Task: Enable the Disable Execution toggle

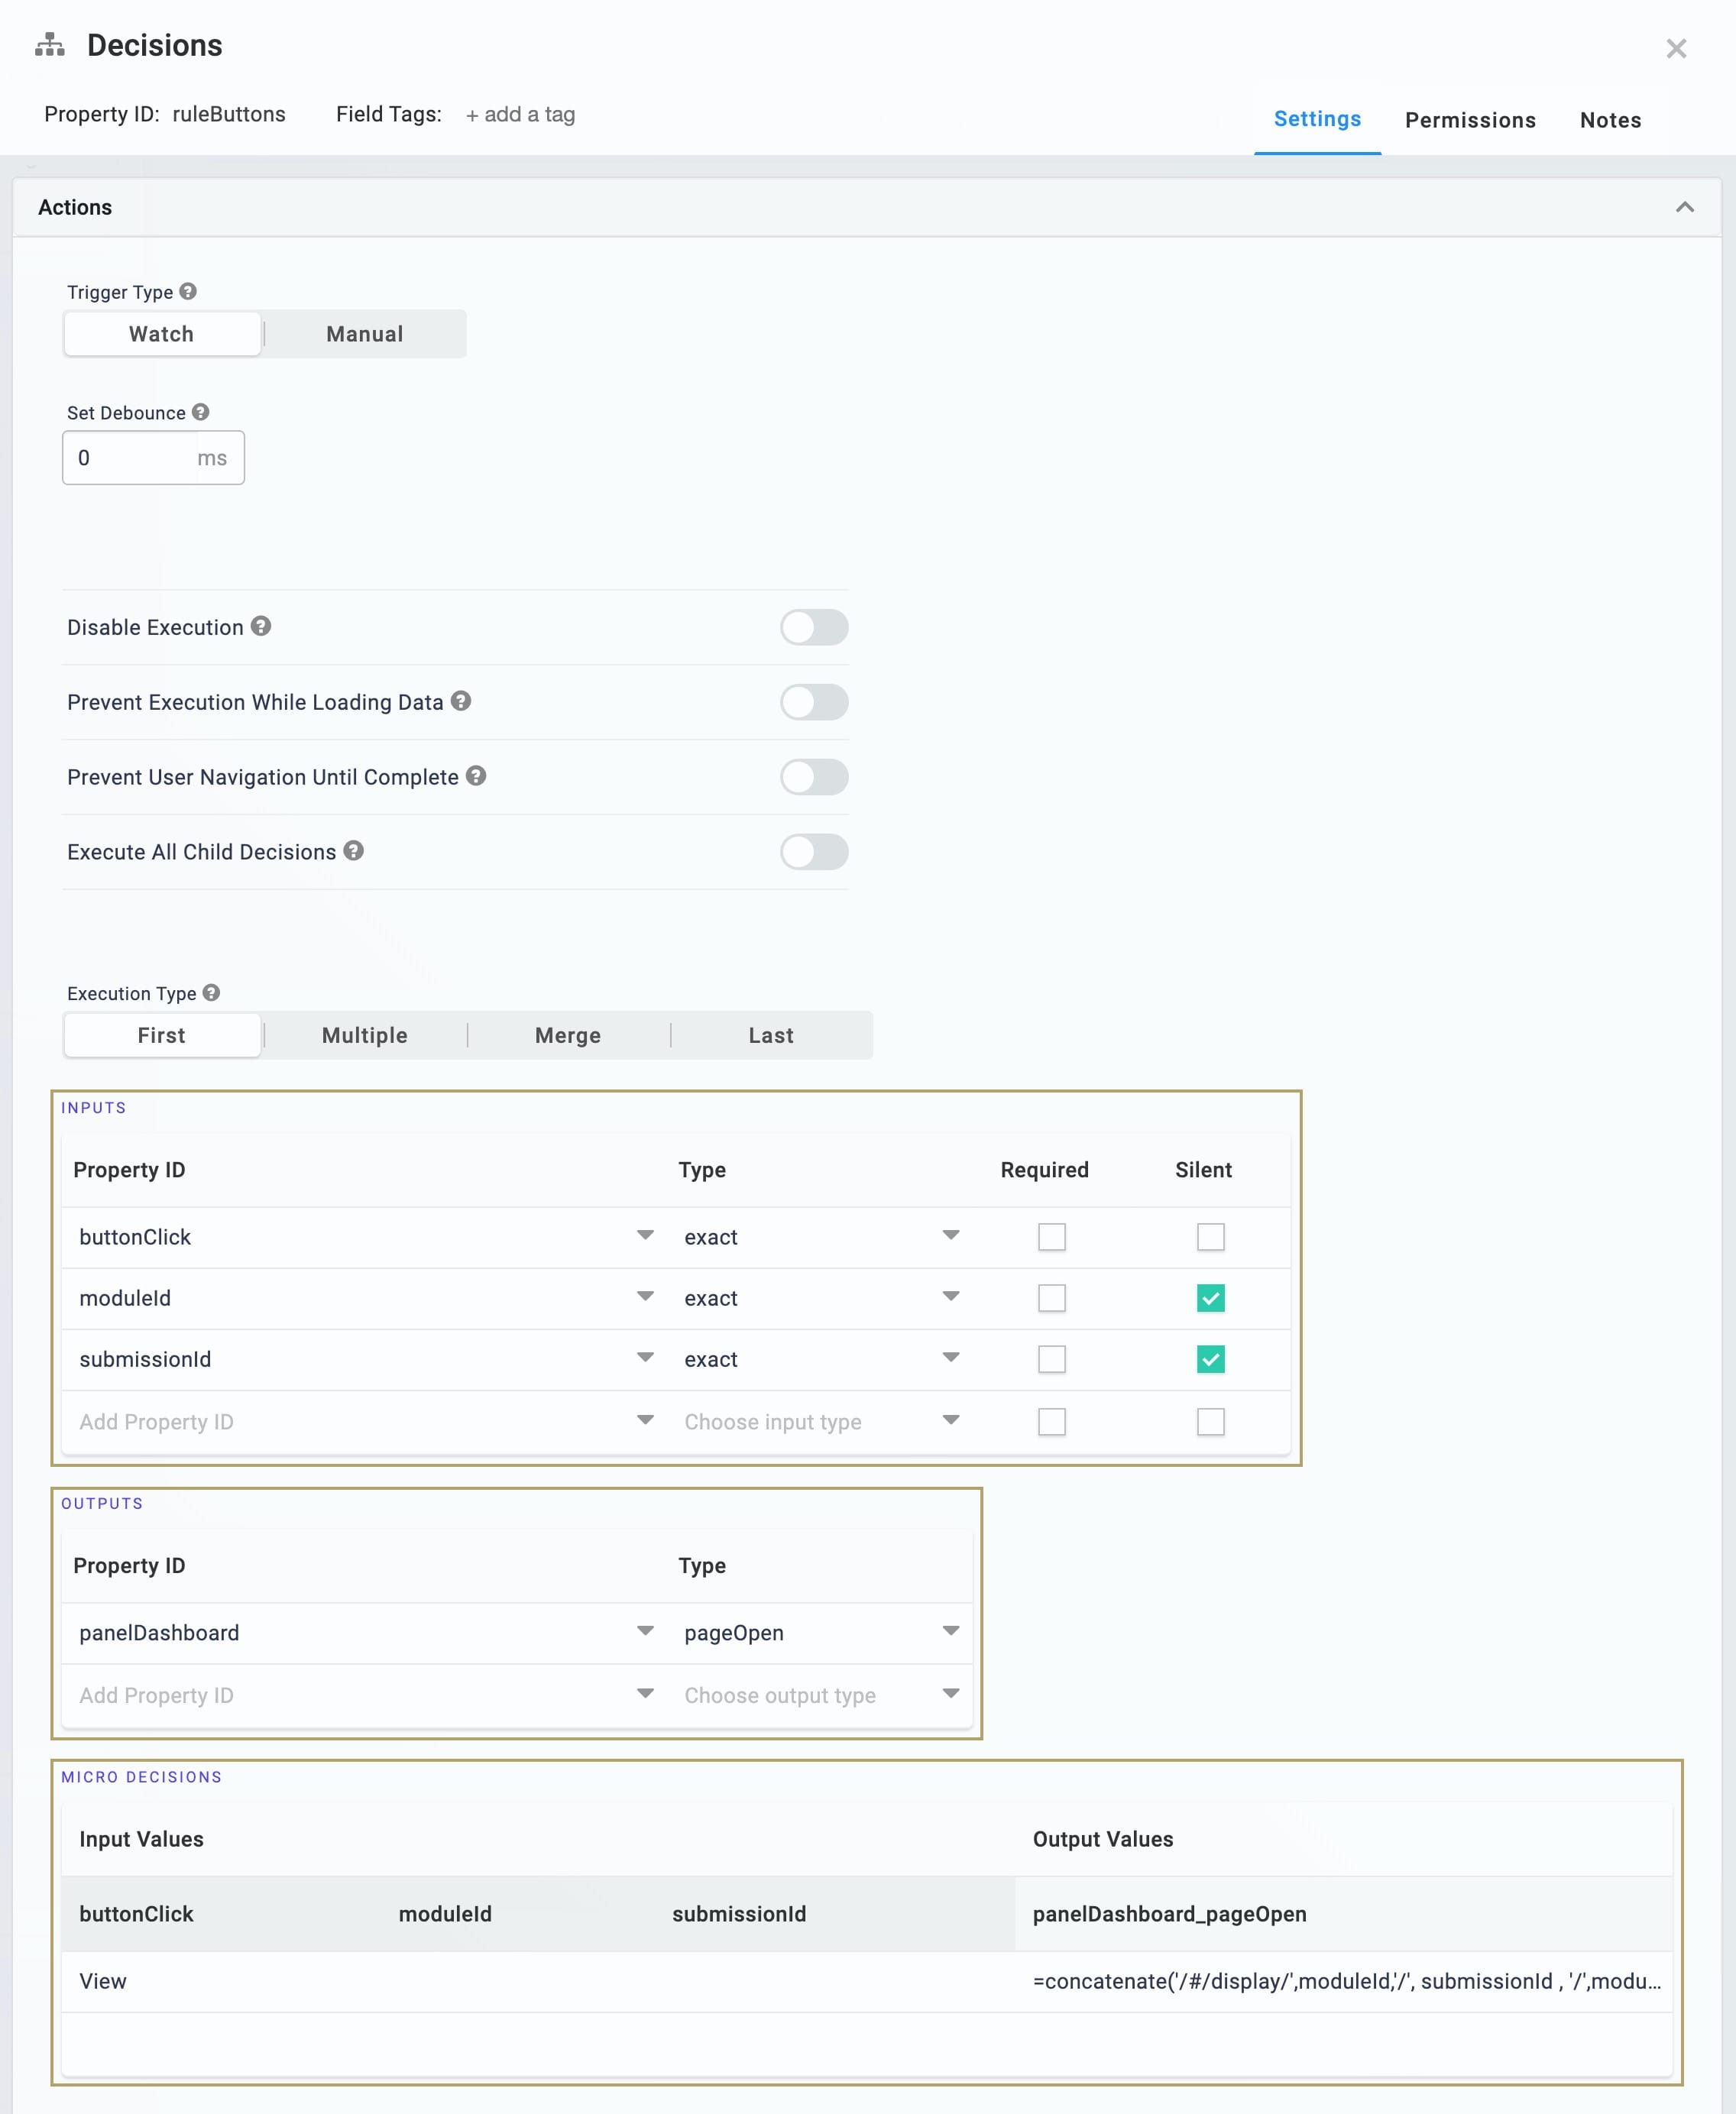Action: 814,628
